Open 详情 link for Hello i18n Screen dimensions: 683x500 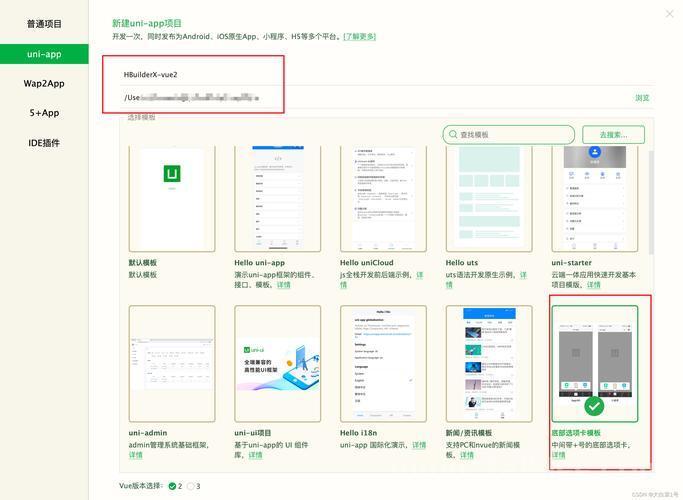(x=419, y=445)
